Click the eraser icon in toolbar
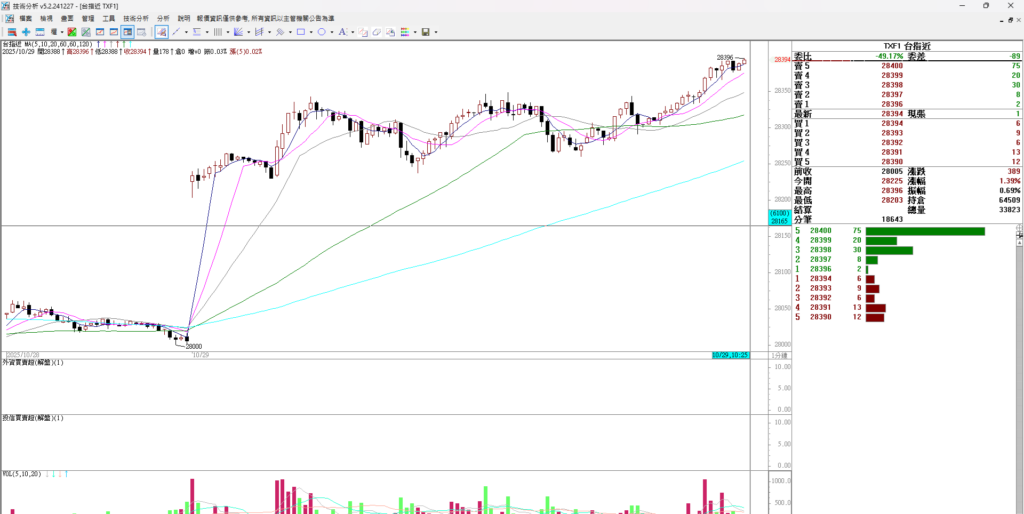The width and height of the screenshot is (1024, 514). (376, 32)
